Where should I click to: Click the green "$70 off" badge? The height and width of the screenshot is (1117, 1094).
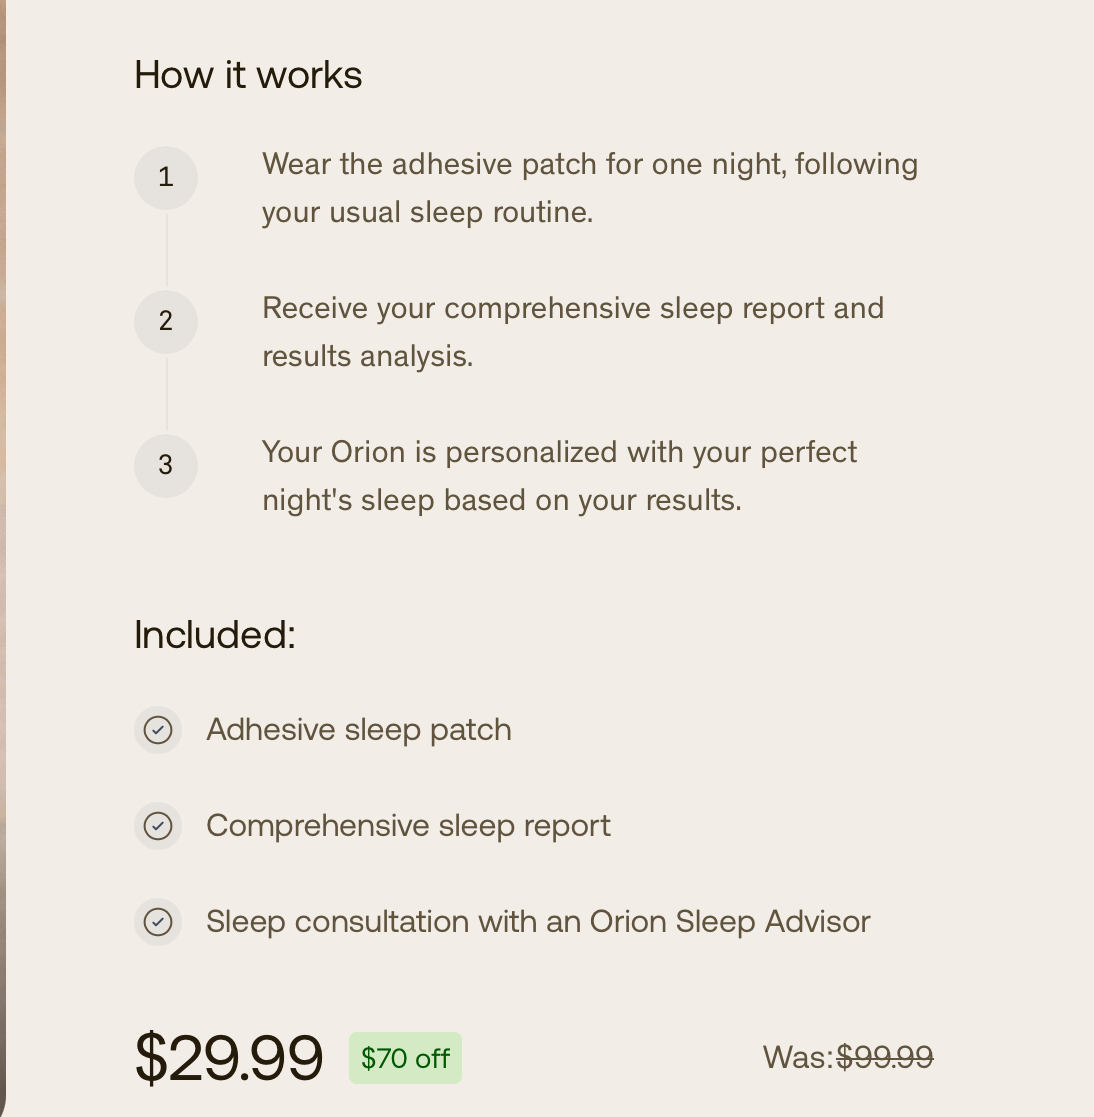[405, 1058]
